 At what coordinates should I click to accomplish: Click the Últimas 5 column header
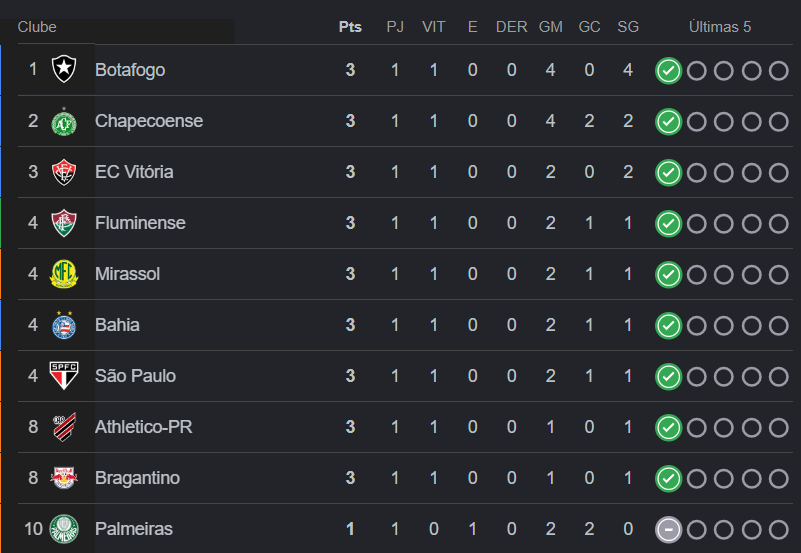click(x=720, y=27)
